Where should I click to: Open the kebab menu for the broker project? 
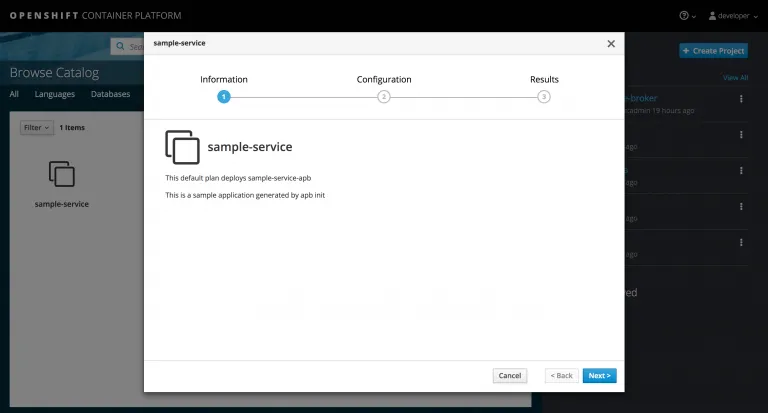tap(741, 99)
